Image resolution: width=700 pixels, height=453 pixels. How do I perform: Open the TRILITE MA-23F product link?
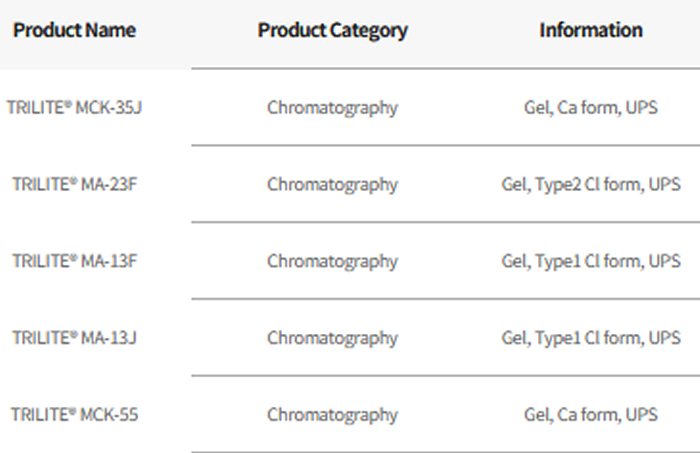click(x=74, y=184)
